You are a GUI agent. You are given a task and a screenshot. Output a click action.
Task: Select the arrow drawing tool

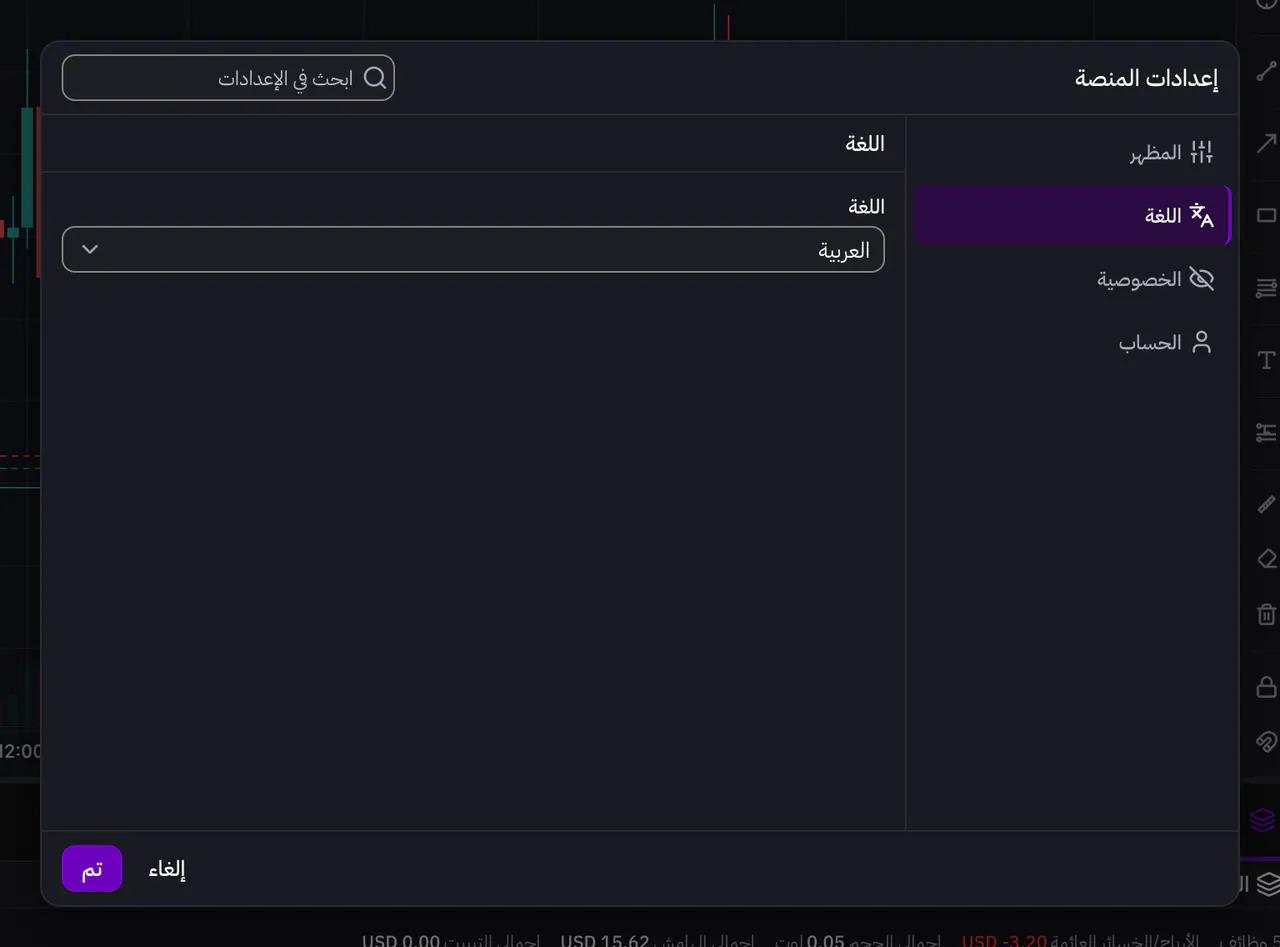[1266, 143]
